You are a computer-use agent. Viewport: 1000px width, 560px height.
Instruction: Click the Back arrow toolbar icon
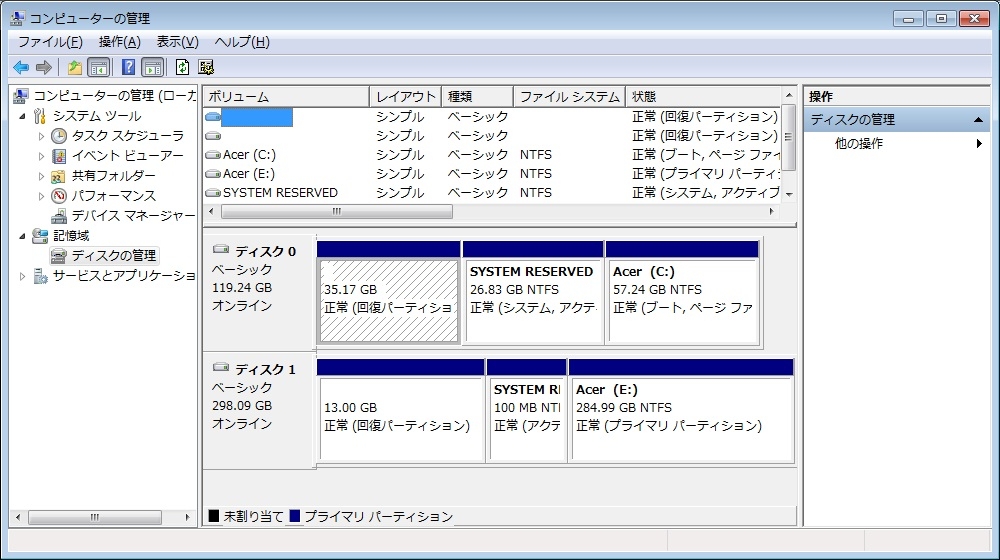[x=20, y=67]
